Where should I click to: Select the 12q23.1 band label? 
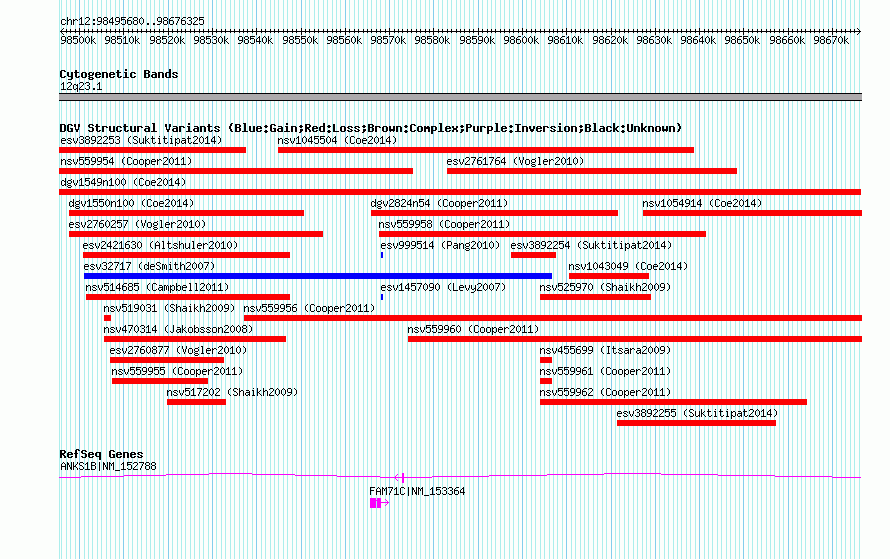[81, 86]
